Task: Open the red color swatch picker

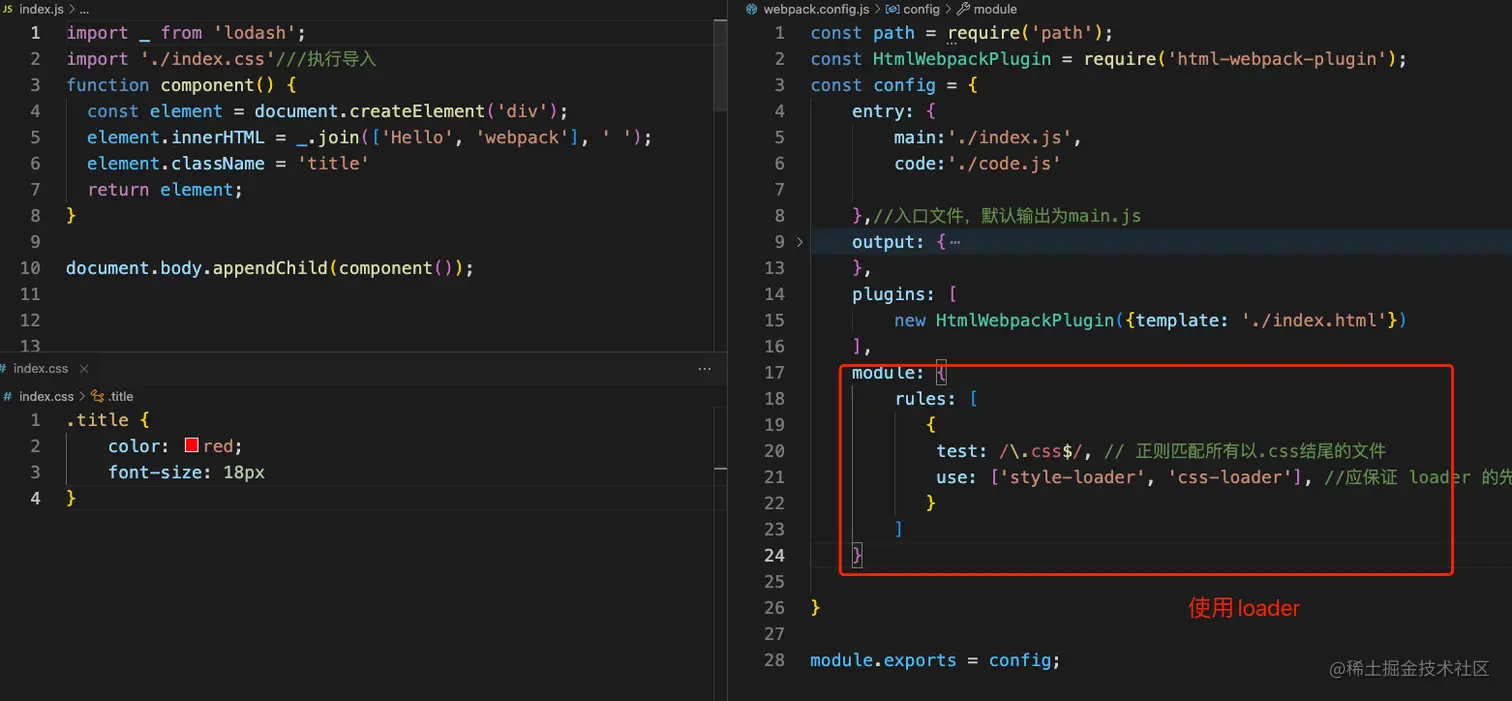Action: click(x=192, y=446)
